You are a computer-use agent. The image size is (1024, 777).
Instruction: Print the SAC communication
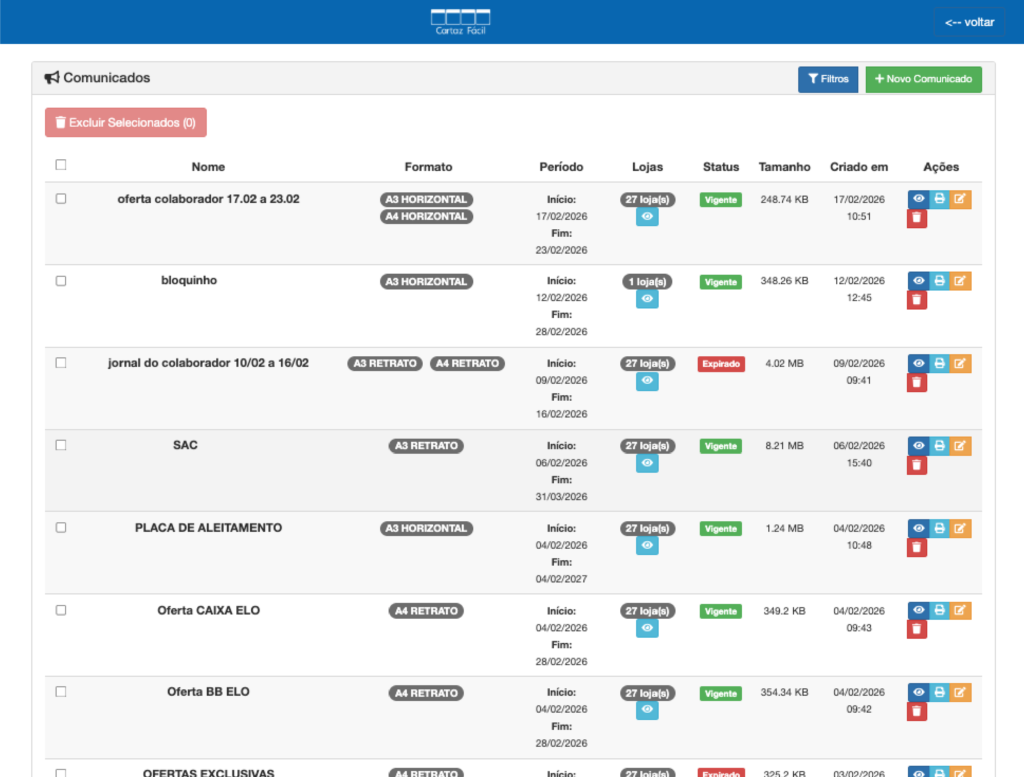pos(939,446)
